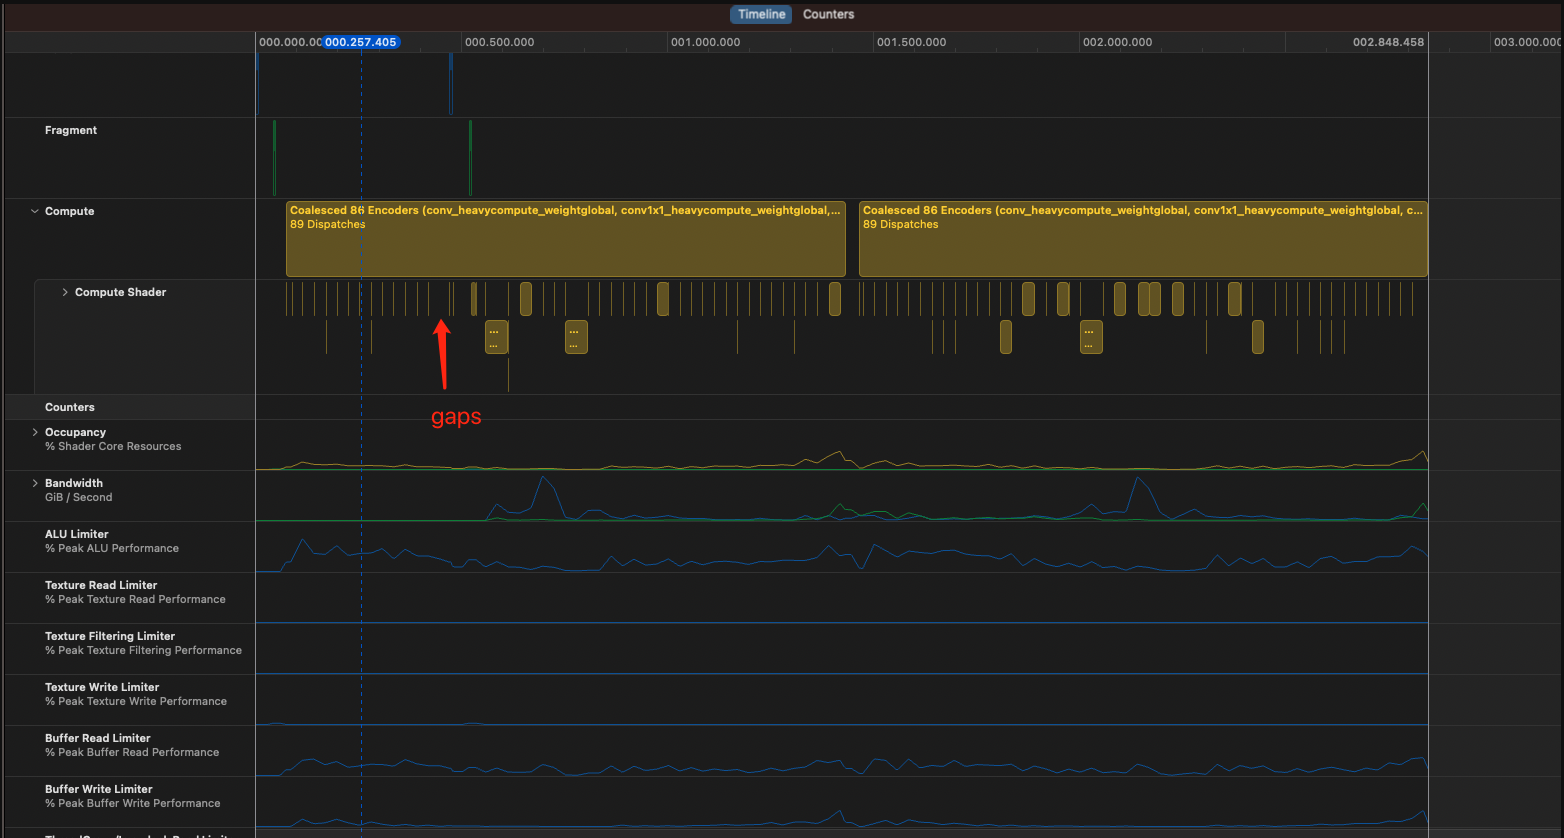Screen dimensions: 1564x838
Task: Click the Counters section header
Action: tap(70, 407)
